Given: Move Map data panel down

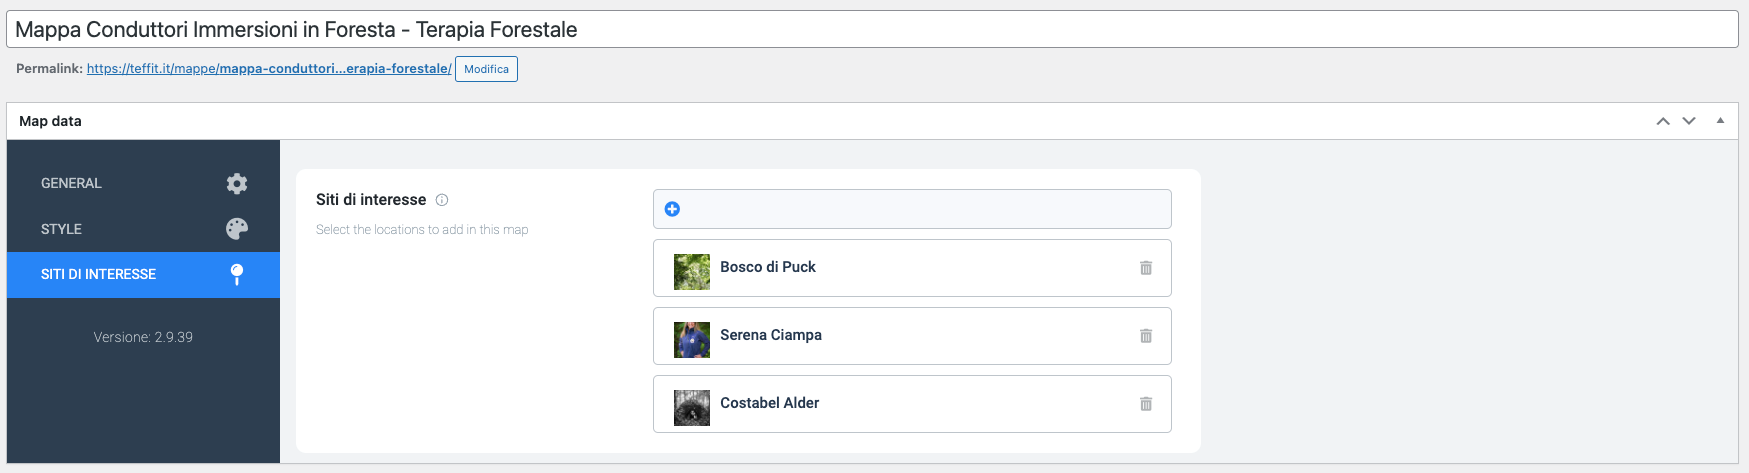Looking at the screenshot, I should 1689,121.
